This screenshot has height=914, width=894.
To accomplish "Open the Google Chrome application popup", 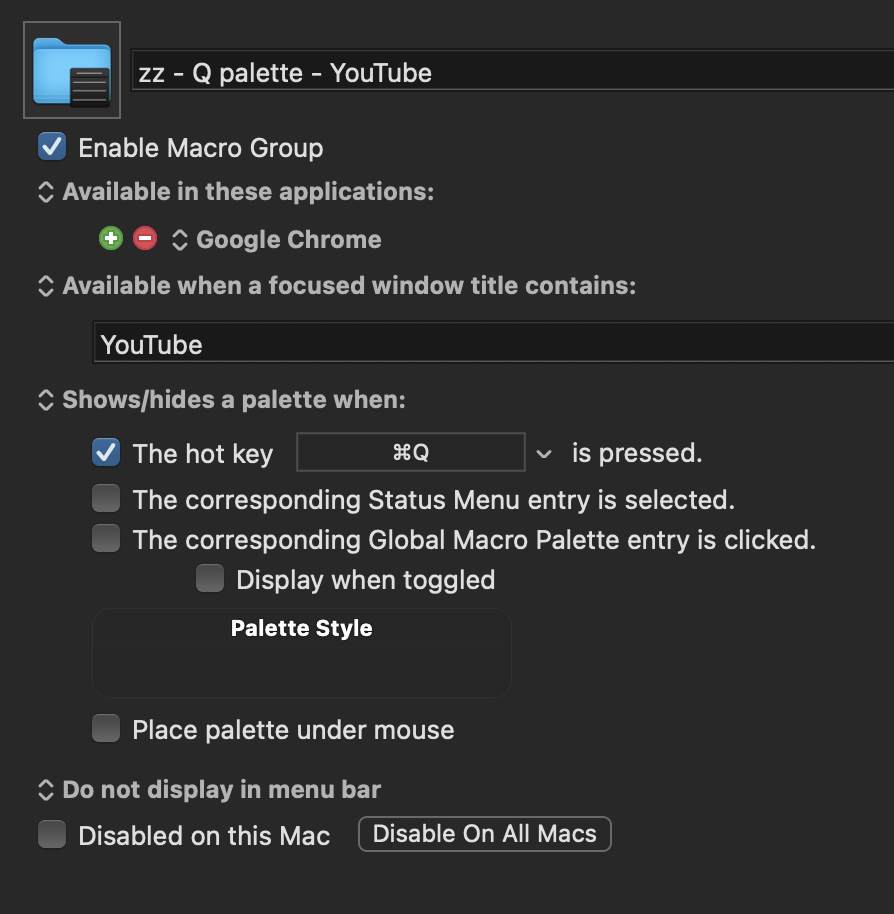I will [x=180, y=240].
